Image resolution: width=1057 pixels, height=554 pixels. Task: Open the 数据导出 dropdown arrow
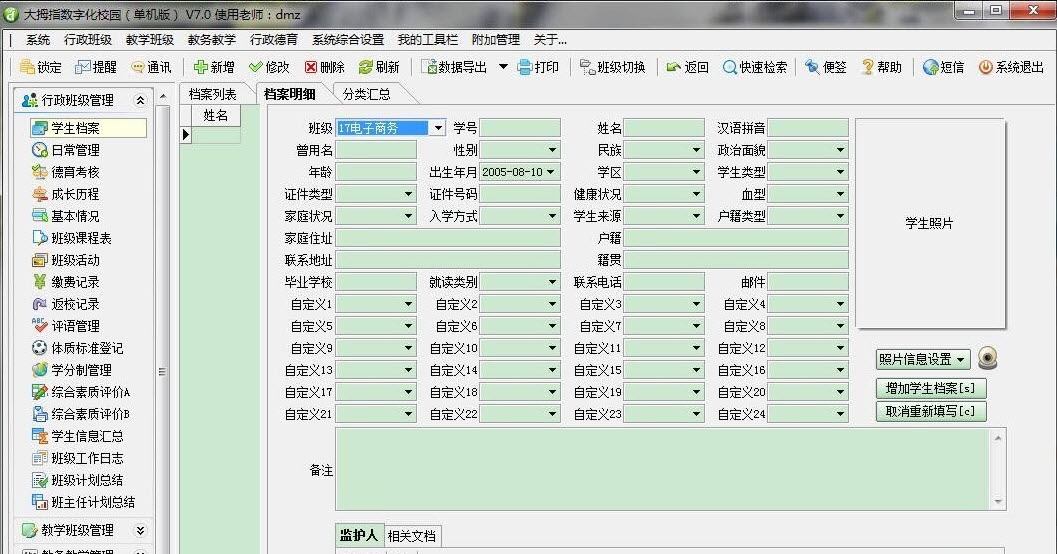point(503,67)
